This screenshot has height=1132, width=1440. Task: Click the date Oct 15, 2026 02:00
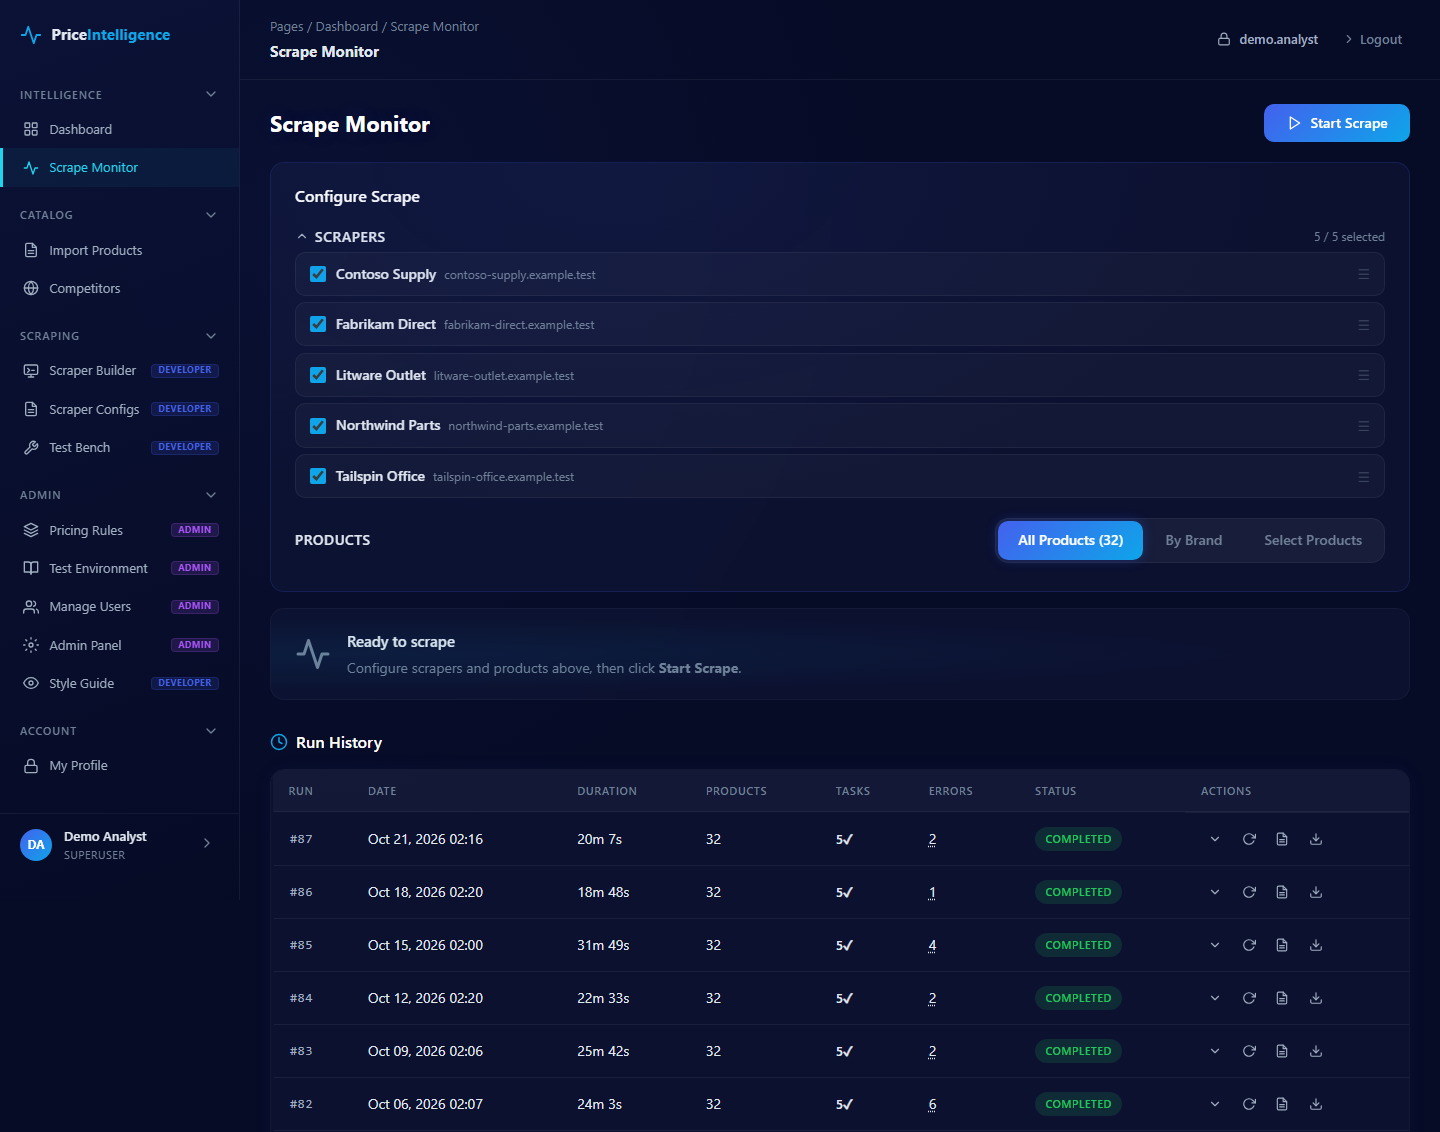tap(425, 945)
